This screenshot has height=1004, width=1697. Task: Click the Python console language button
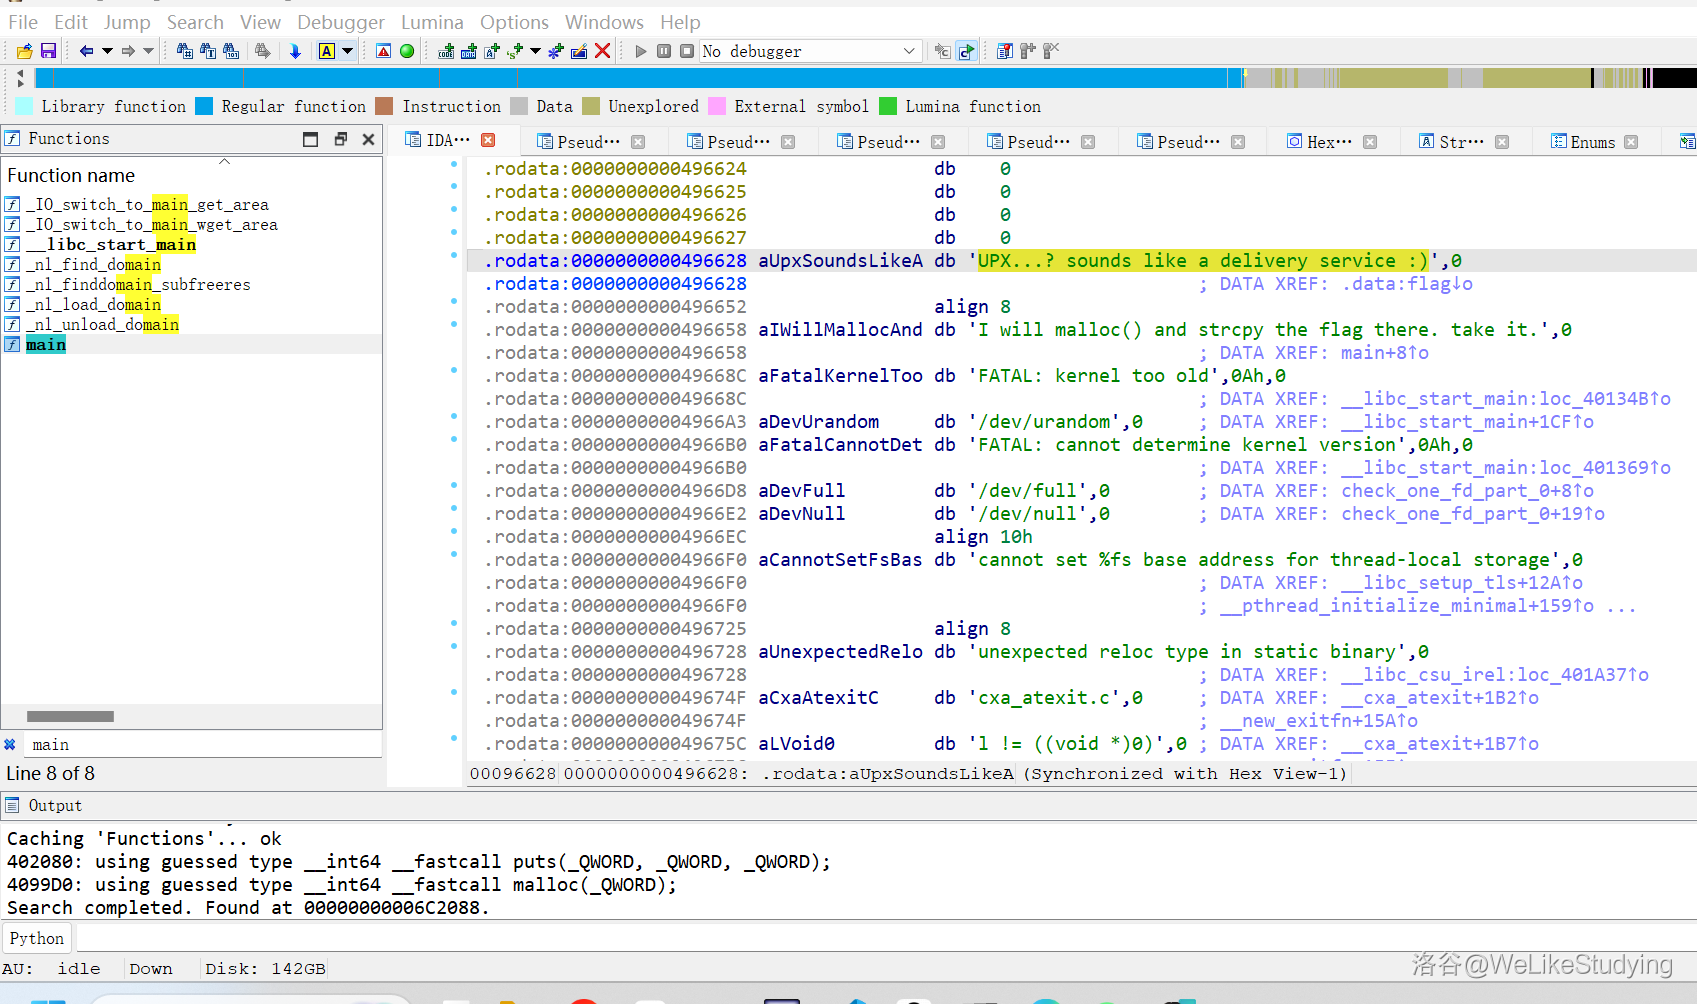coord(37,938)
